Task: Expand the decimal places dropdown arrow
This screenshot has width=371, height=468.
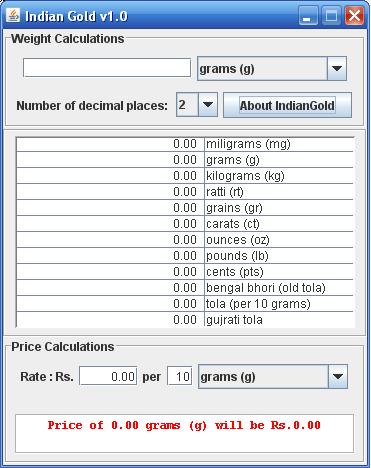Action: point(208,105)
